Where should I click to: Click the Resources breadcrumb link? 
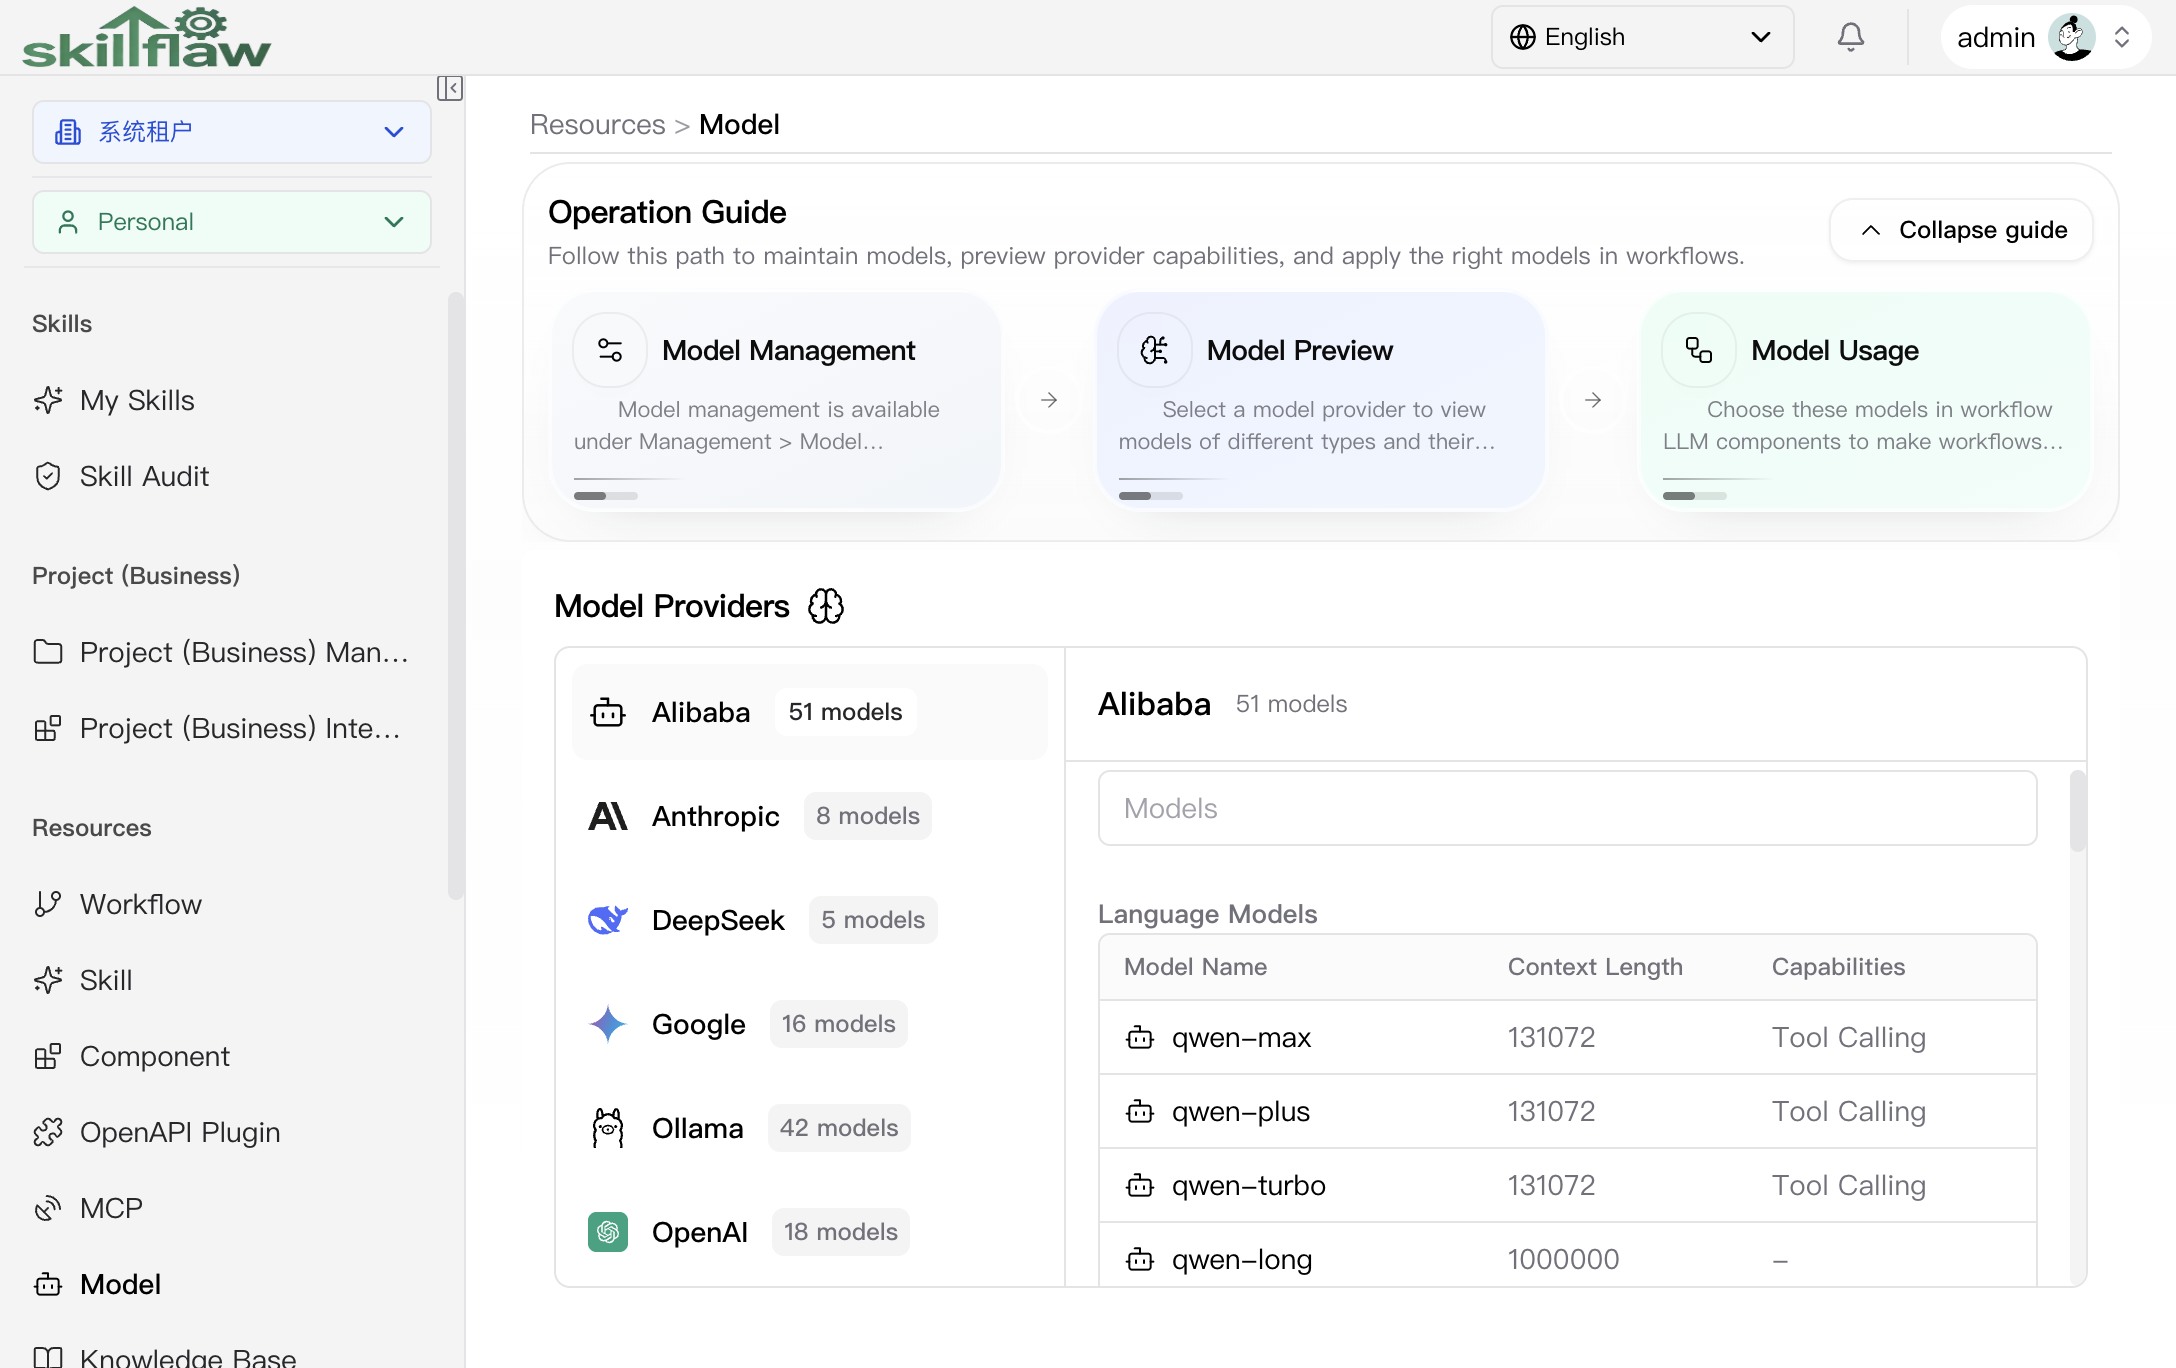[597, 124]
